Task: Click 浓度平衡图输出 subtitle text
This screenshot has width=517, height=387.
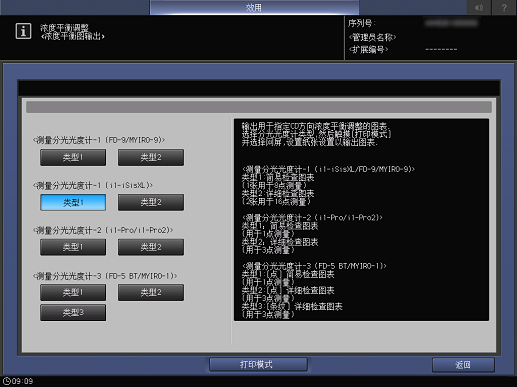Action: pos(73,36)
